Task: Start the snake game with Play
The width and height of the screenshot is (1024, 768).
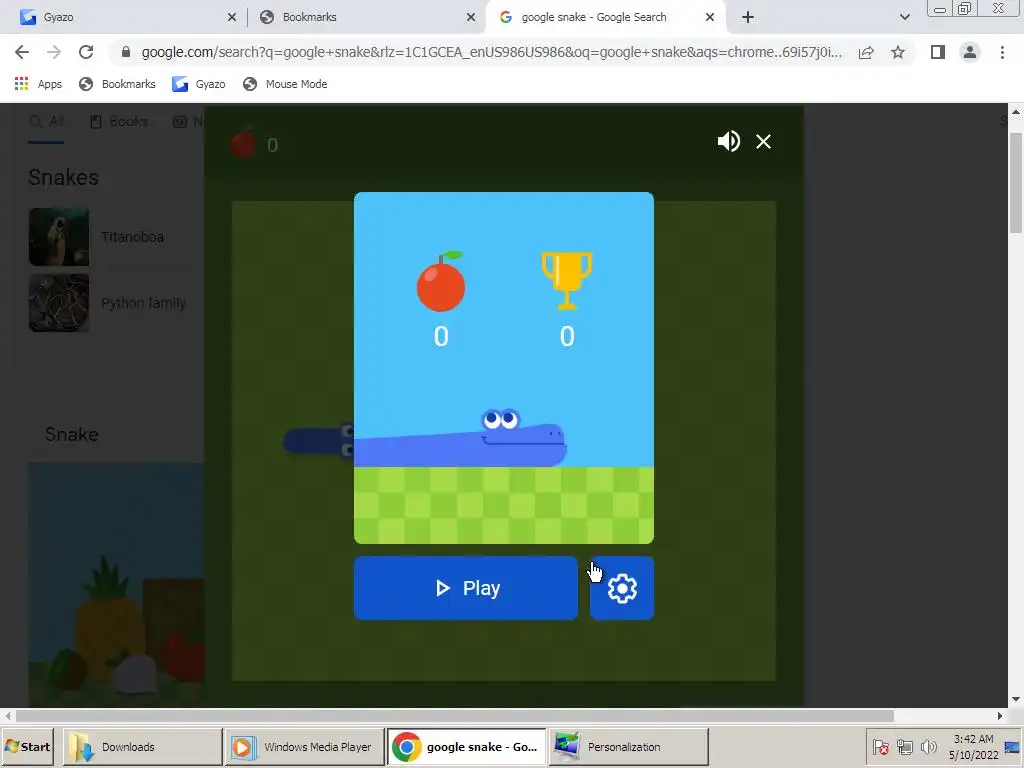Action: (x=466, y=588)
